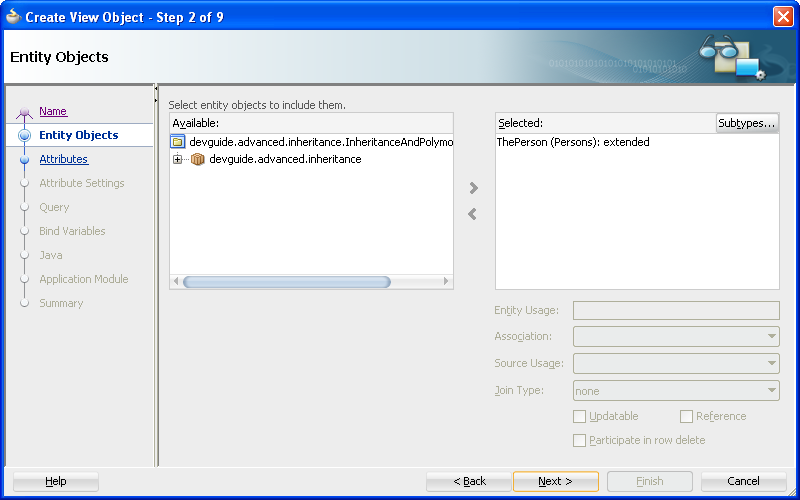
Task: Toggle Participate in row delete checkbox
Action: [x=579, y=440]
